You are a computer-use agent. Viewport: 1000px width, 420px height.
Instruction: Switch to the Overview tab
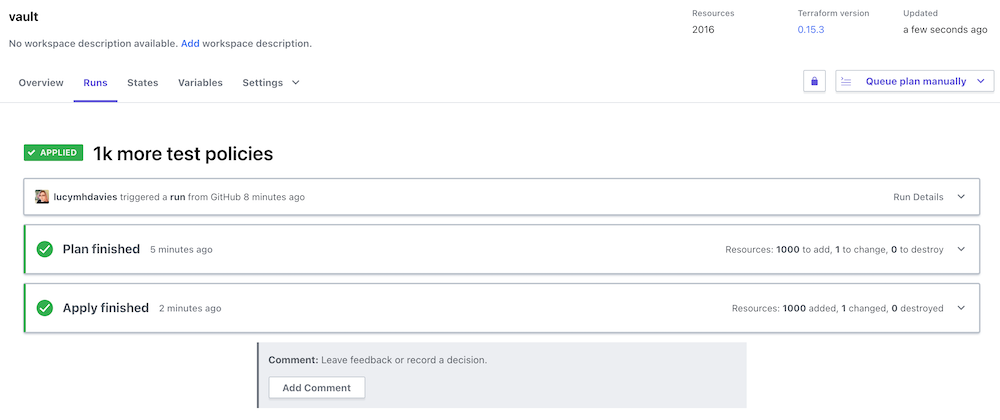pos(41,83)
